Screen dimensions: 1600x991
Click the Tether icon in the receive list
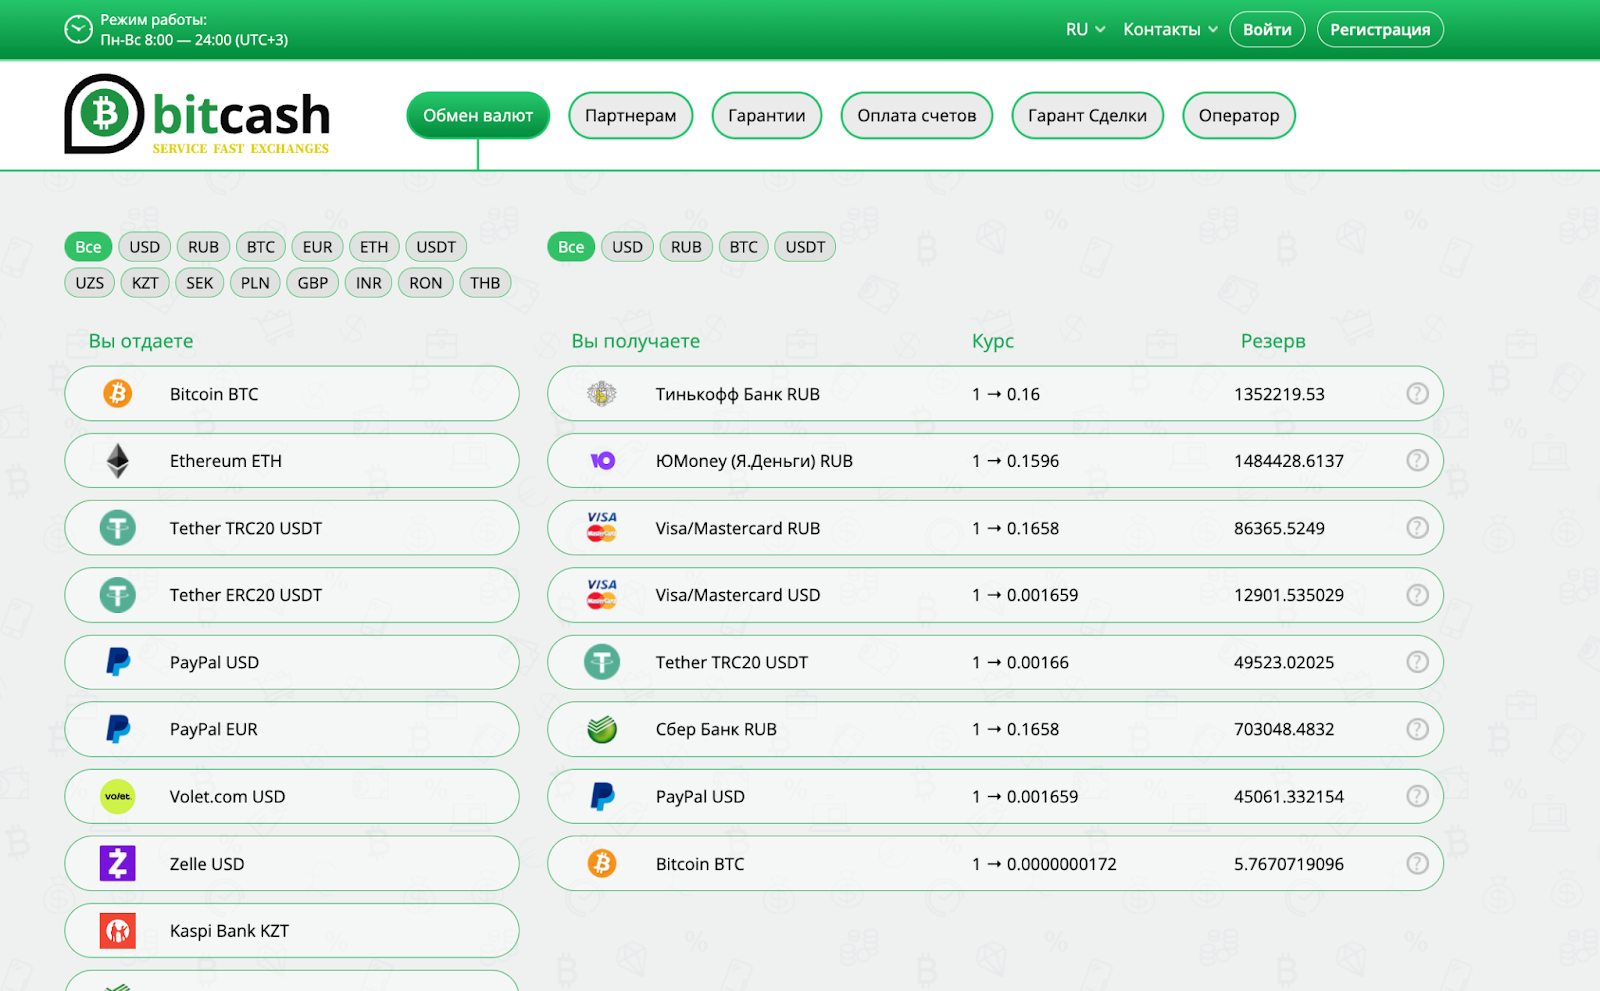coord(602,662)
